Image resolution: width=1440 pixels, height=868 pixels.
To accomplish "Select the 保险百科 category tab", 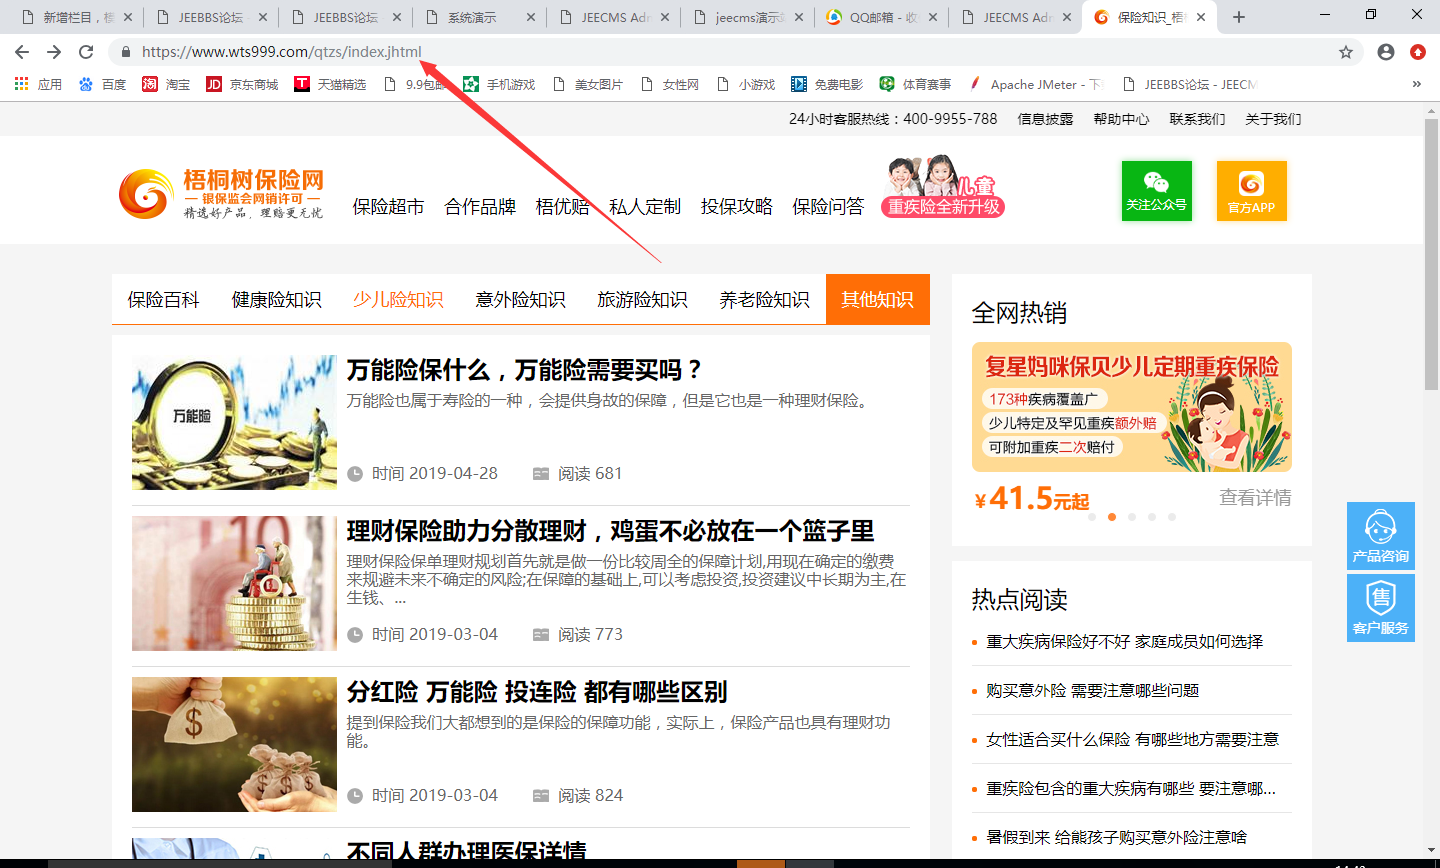I will (x=163, y=300).
